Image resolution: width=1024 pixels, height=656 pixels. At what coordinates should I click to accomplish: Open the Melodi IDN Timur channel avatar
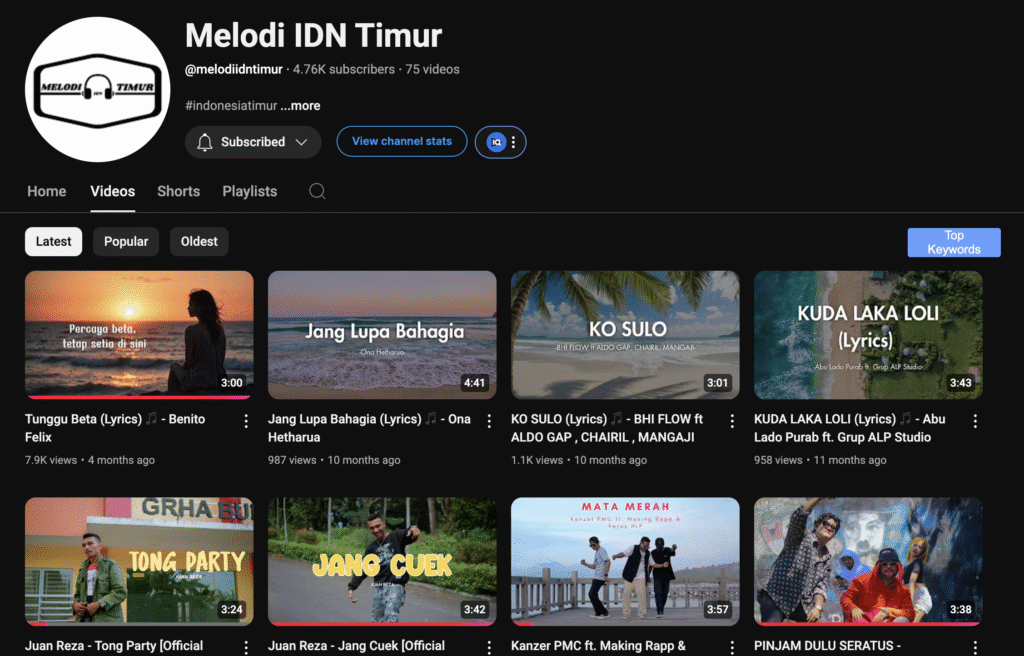tap(97, 90)
